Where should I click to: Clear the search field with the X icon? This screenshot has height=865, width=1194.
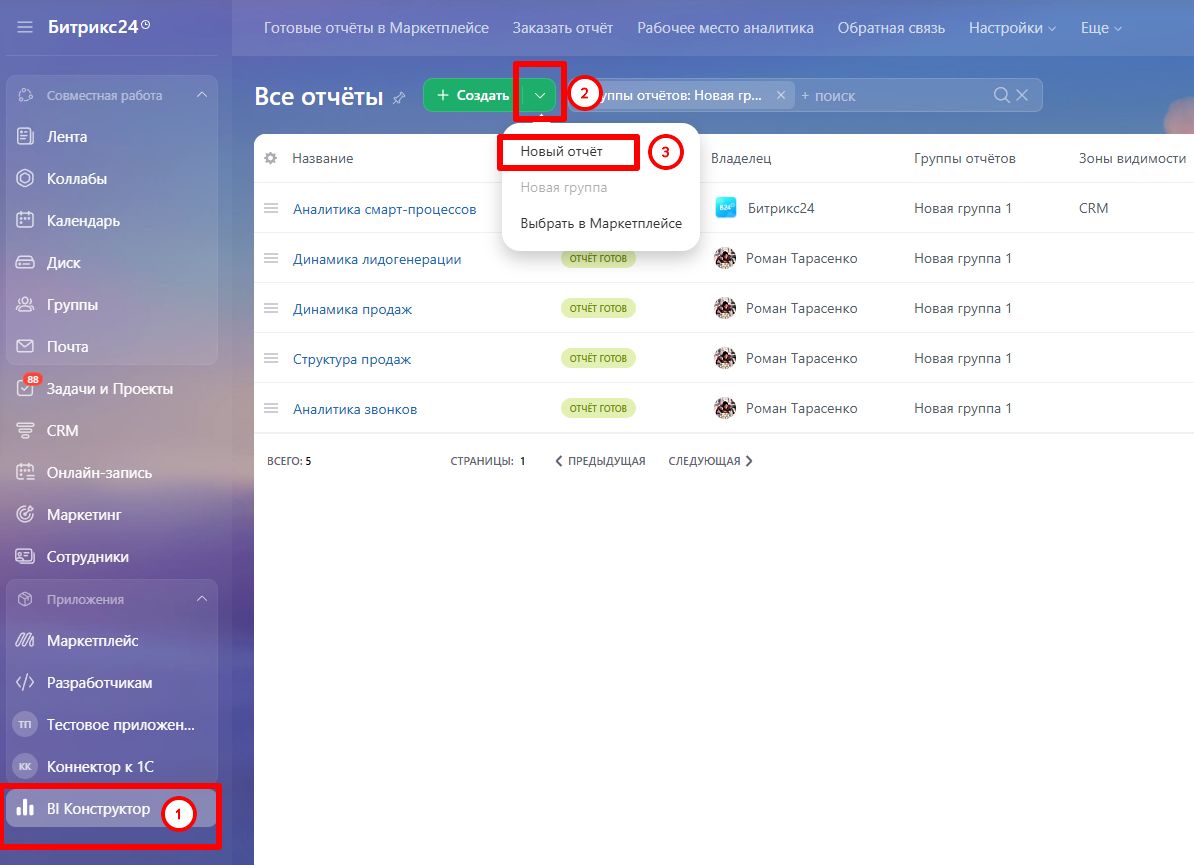tap(1022, 95)
